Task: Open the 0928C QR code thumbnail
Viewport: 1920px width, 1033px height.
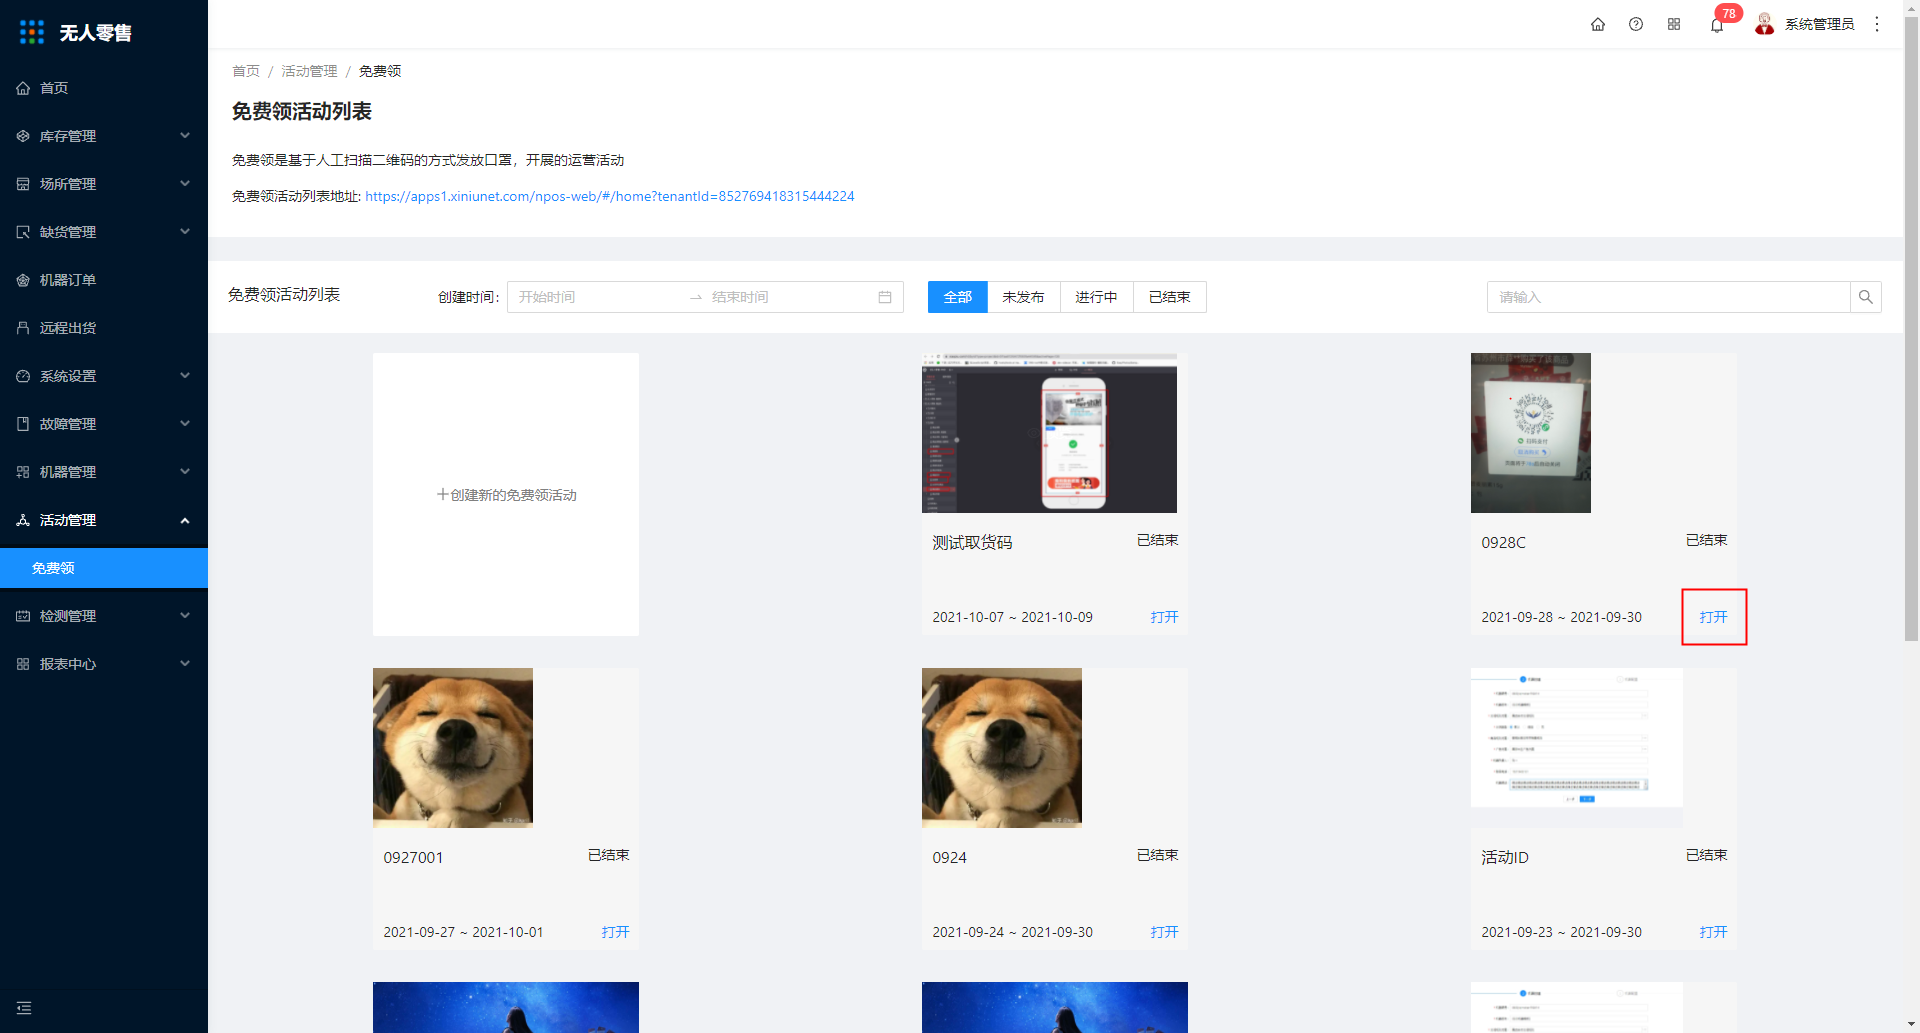Action: point(1530,433)
